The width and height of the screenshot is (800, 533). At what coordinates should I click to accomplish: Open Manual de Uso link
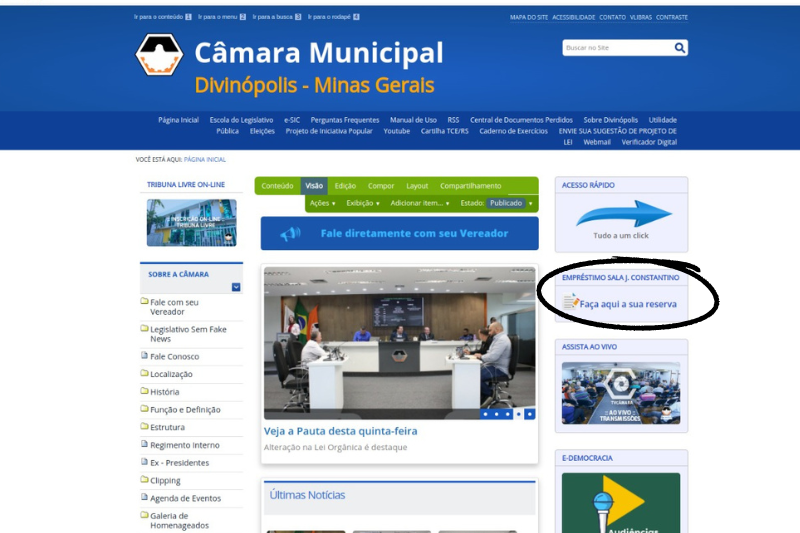[x=413, y=120]
